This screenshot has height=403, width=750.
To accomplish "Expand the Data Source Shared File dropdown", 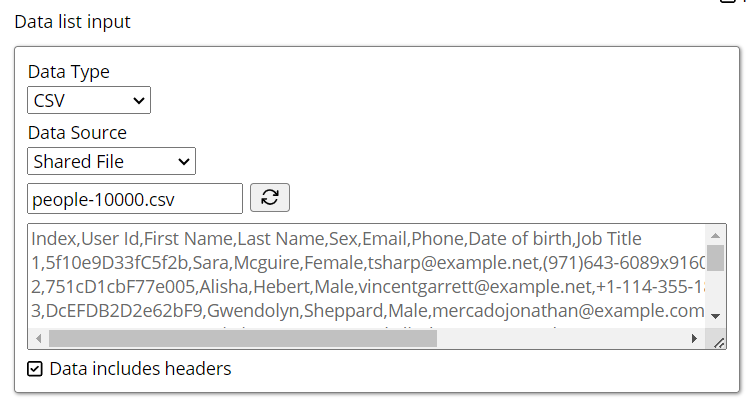I will (111, 161).
